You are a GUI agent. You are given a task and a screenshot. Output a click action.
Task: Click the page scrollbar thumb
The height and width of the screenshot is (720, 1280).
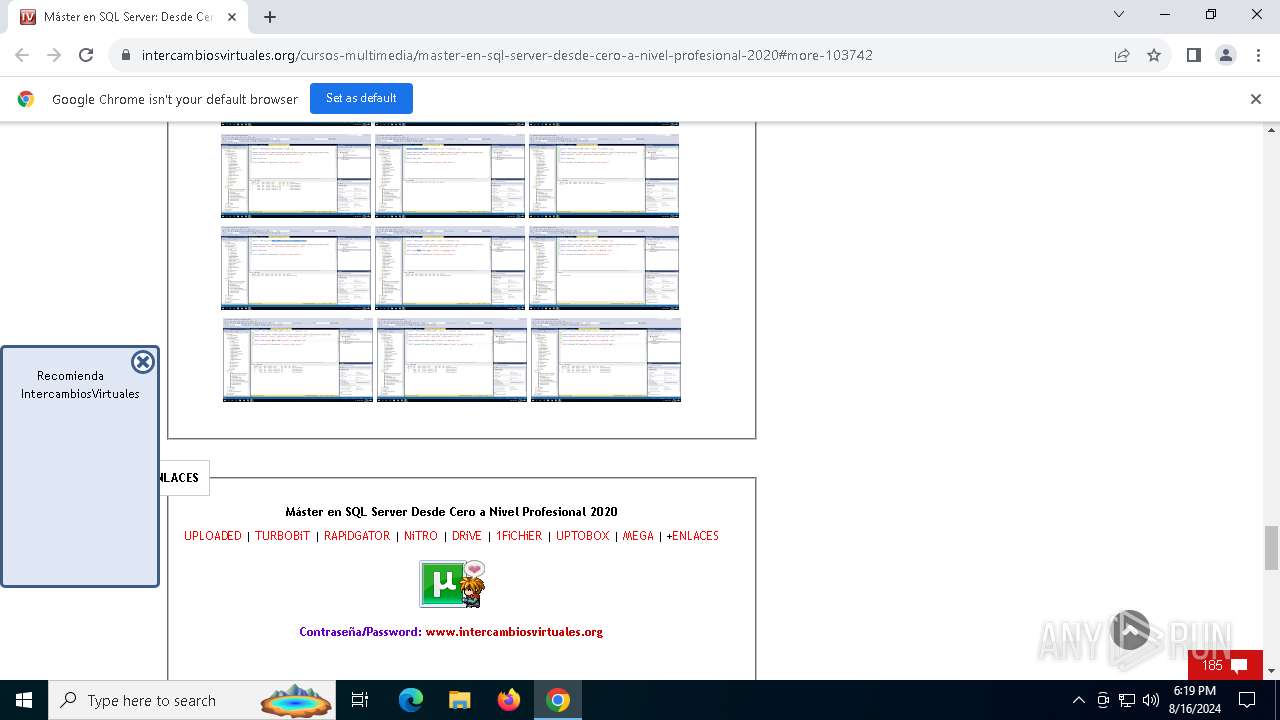coord(1271,547)
